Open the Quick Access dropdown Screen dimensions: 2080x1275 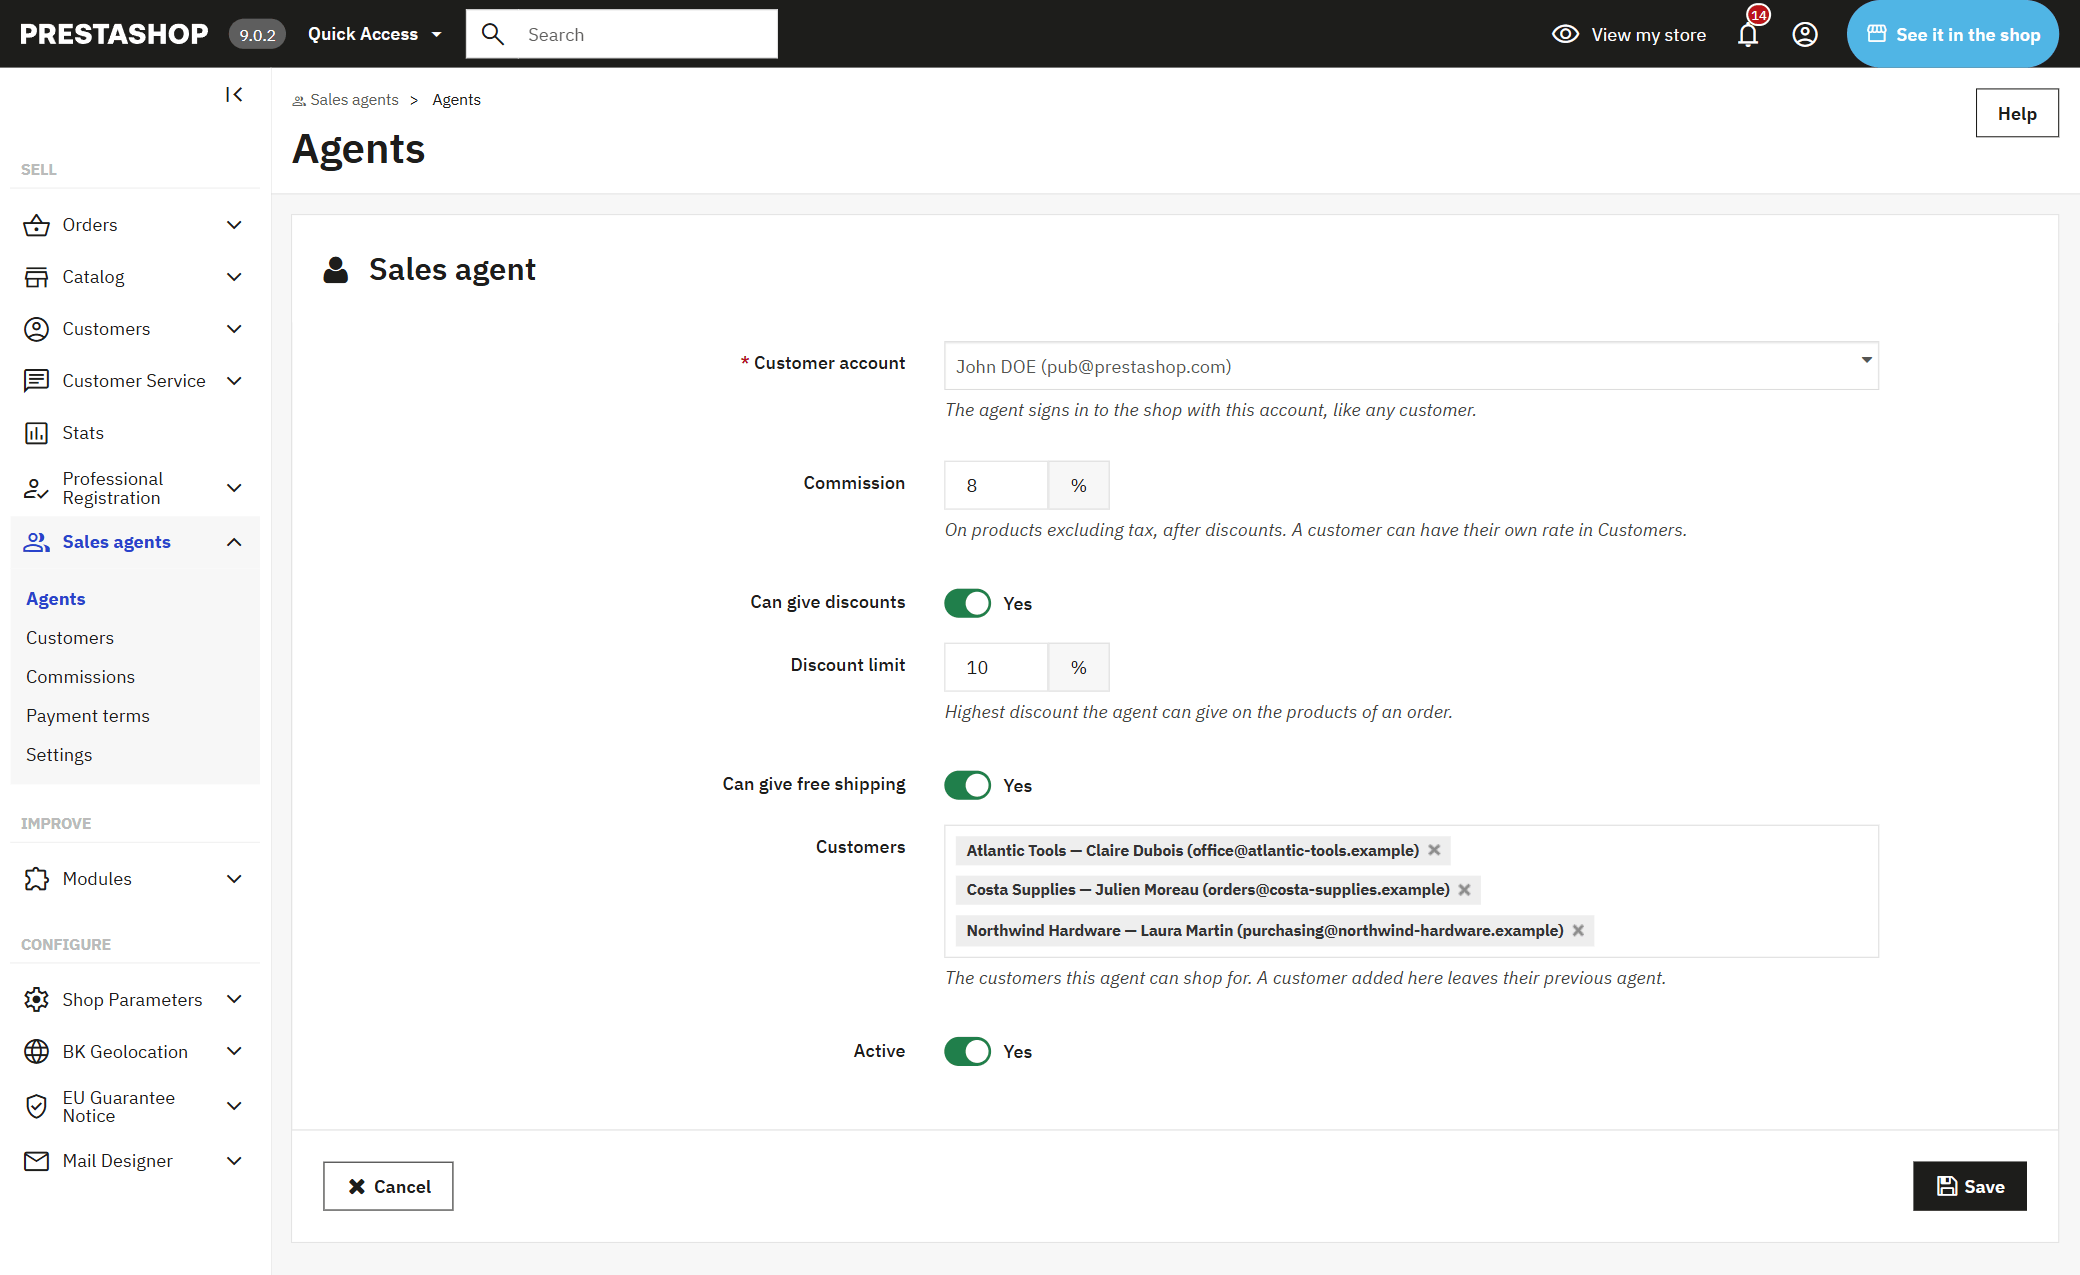[375, 34]
